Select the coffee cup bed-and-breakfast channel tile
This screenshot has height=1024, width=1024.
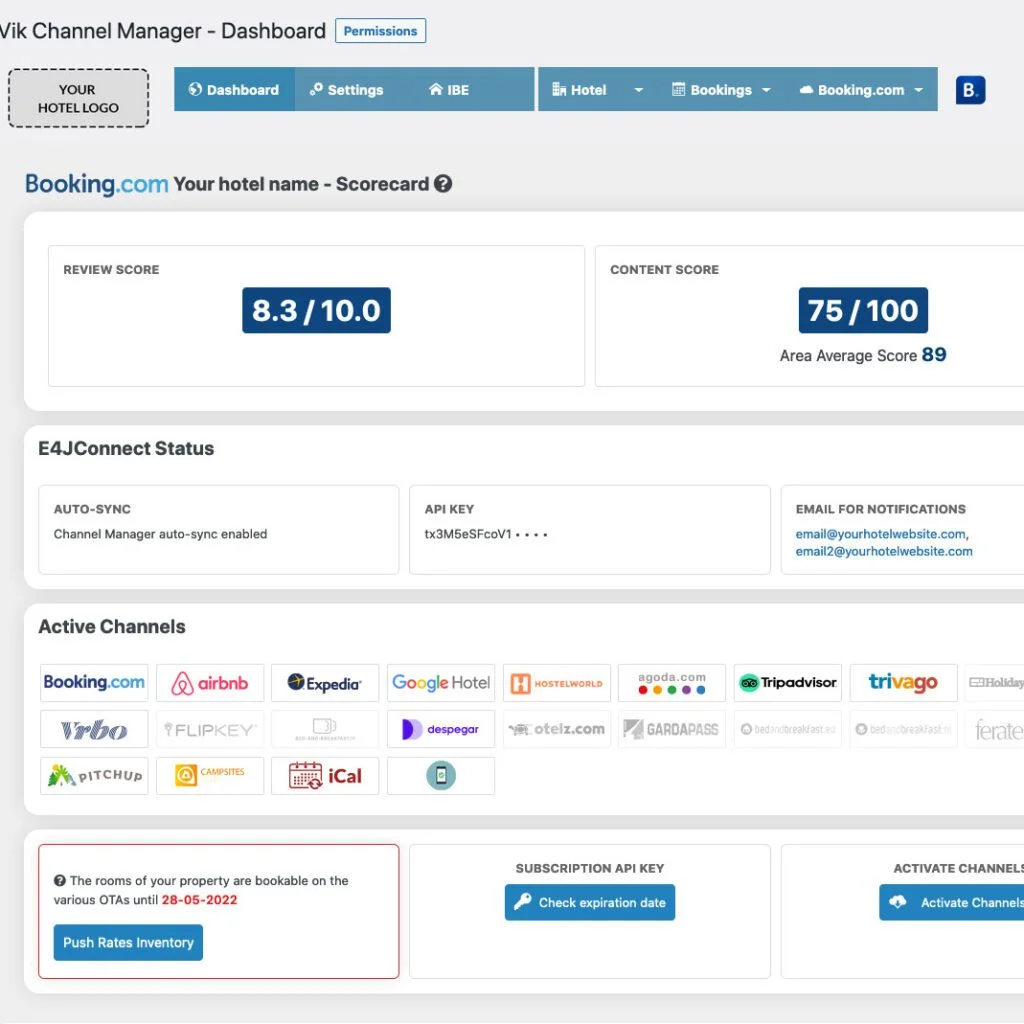coord(325,729)
